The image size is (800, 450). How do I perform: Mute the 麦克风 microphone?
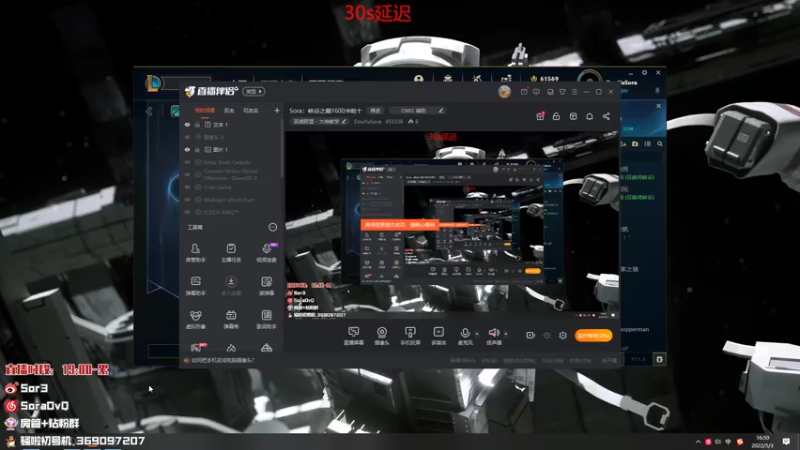465,336
